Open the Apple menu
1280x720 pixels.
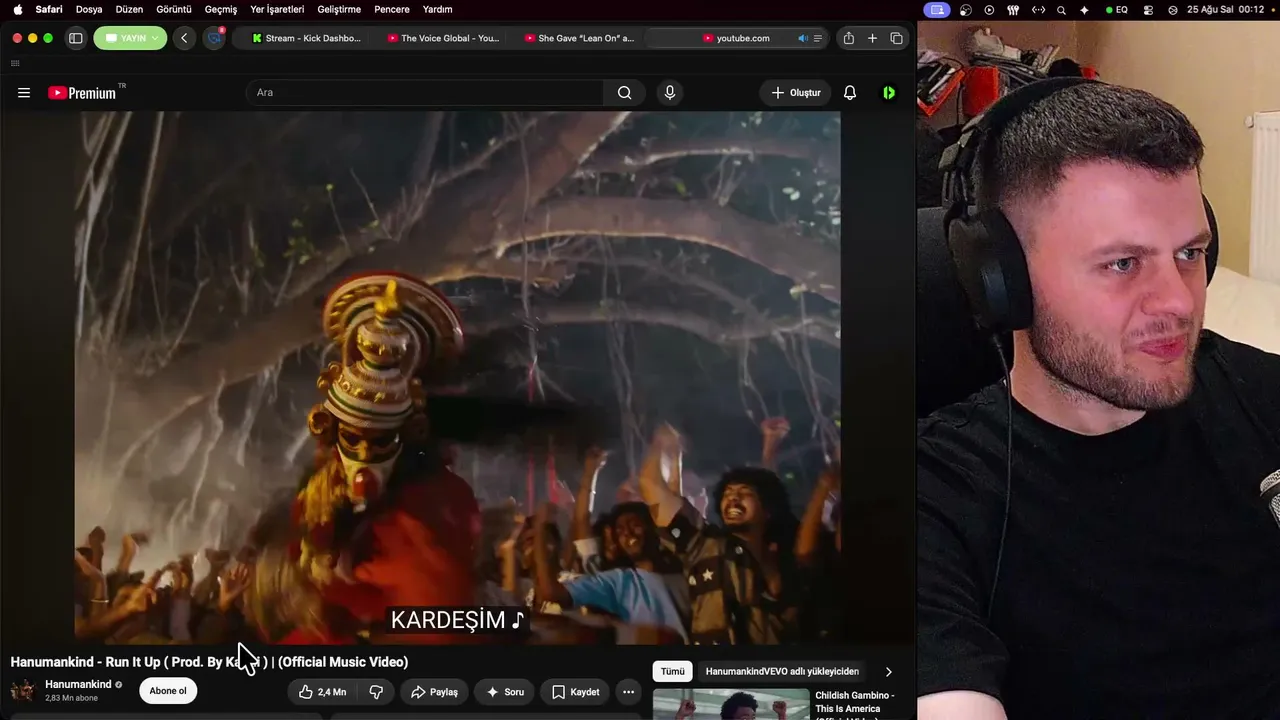point(17,9)
